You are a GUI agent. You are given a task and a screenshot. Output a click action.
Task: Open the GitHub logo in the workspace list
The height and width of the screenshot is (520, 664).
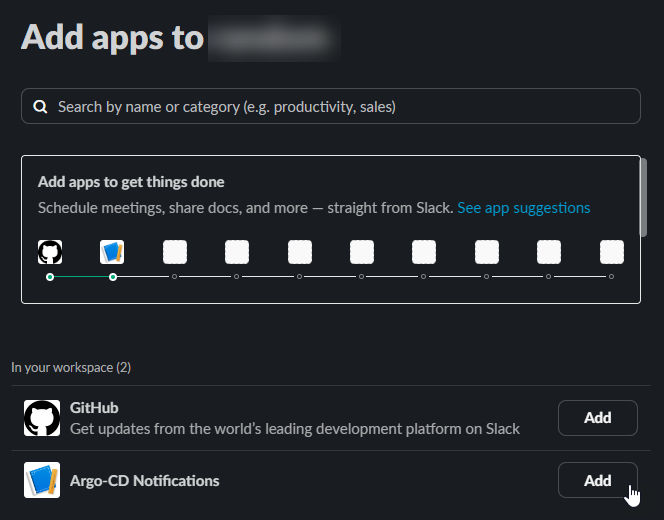pyautogui.click(x=42, y=418)
